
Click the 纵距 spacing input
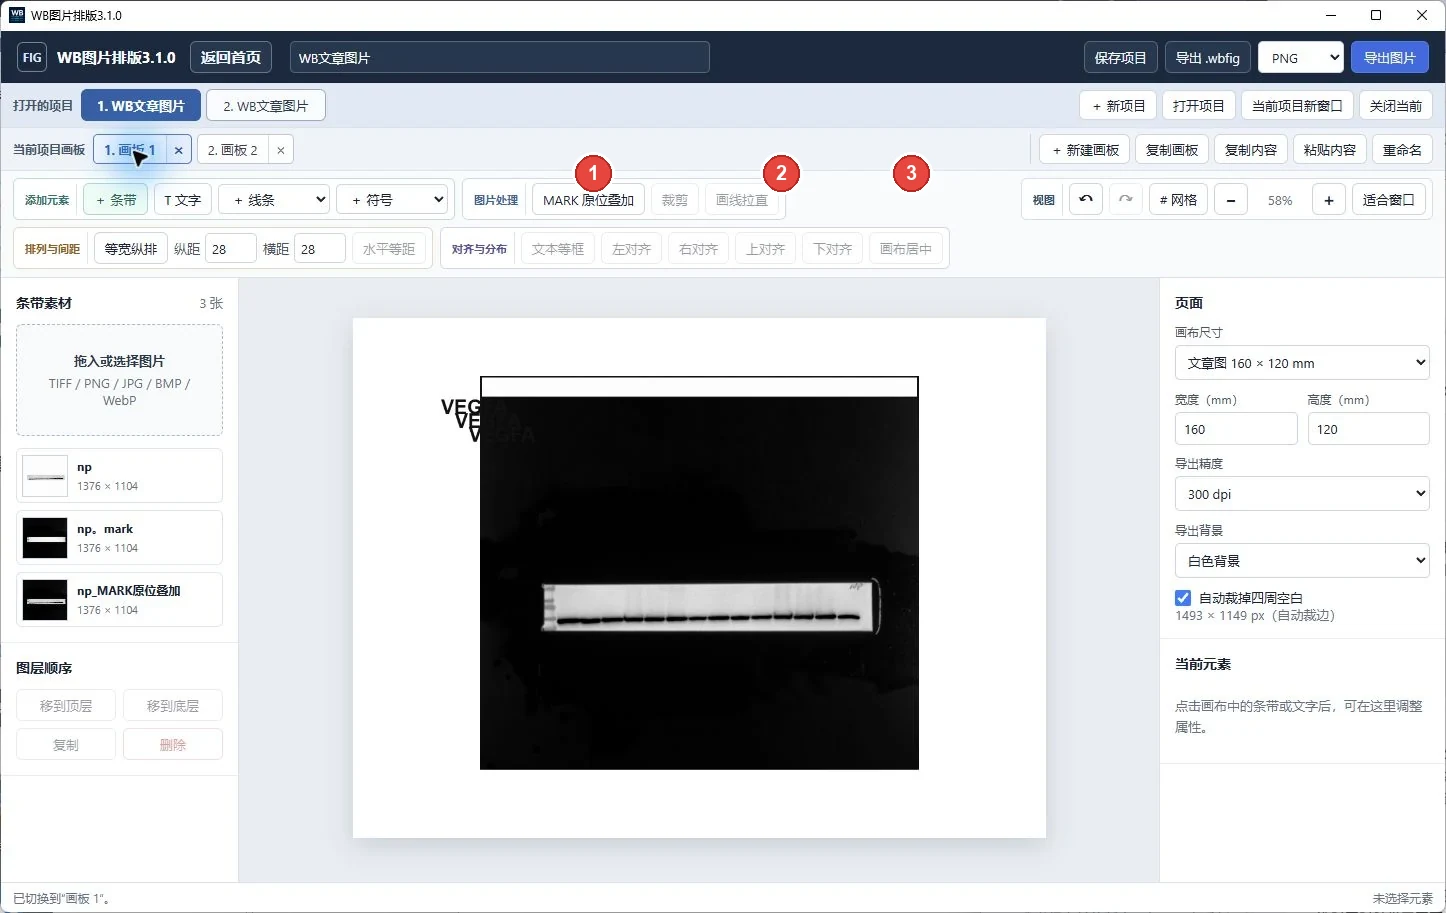[x=231, y=249]
